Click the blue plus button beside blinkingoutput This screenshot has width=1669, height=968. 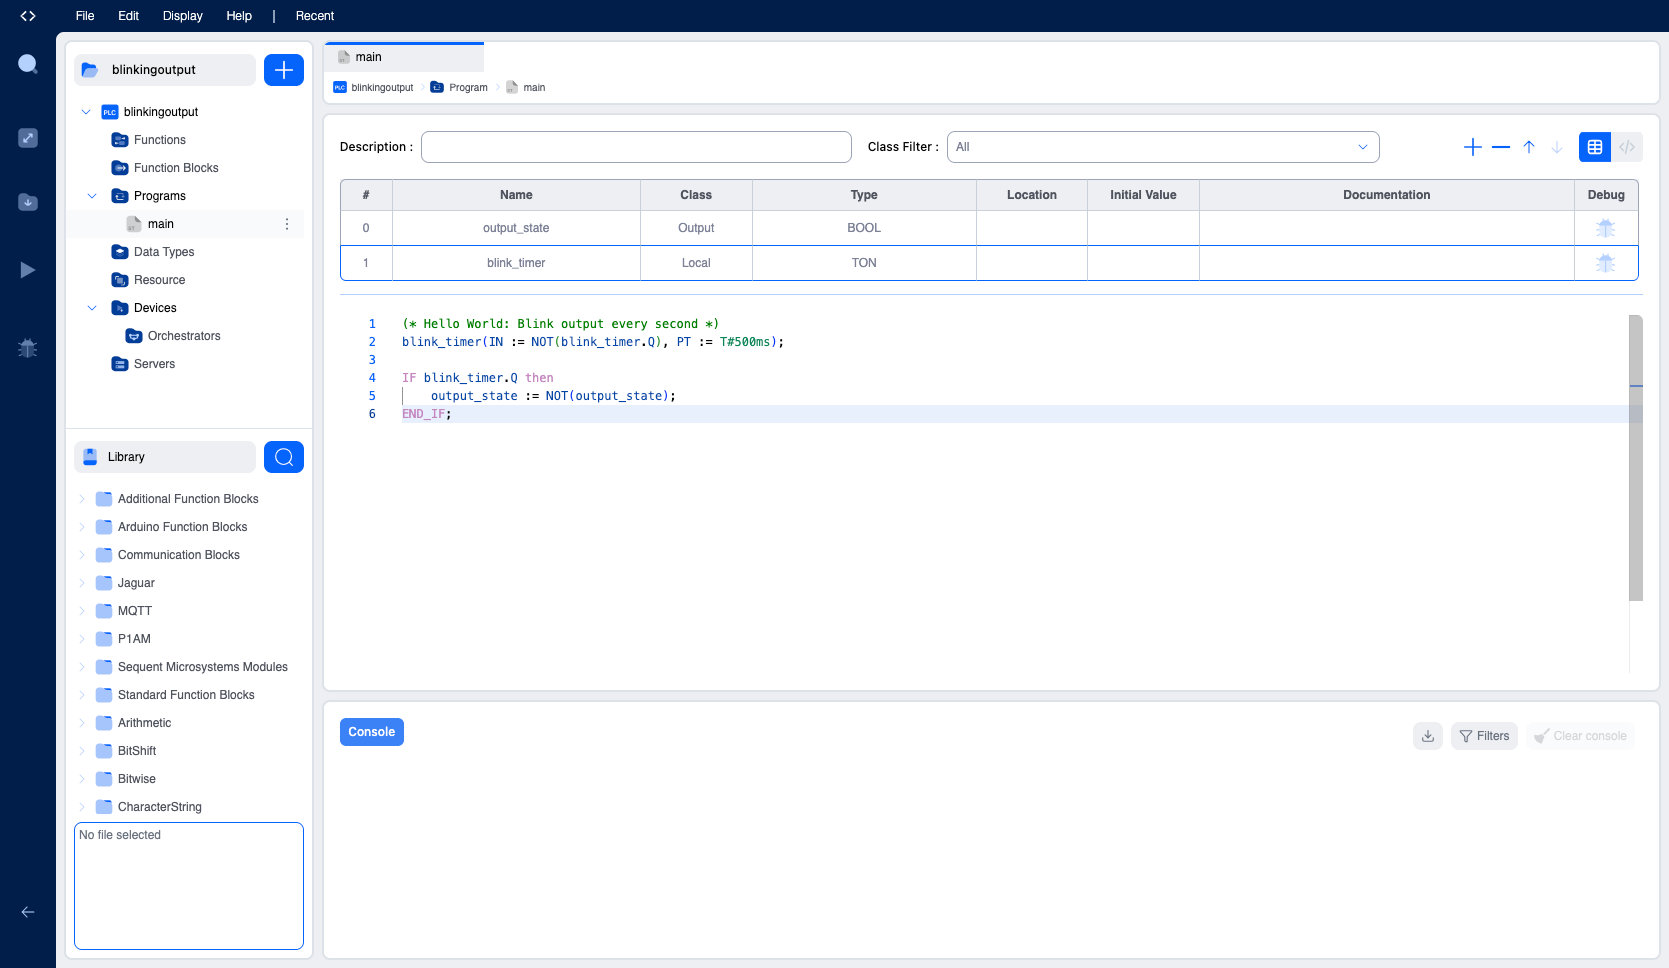[284, 70]
